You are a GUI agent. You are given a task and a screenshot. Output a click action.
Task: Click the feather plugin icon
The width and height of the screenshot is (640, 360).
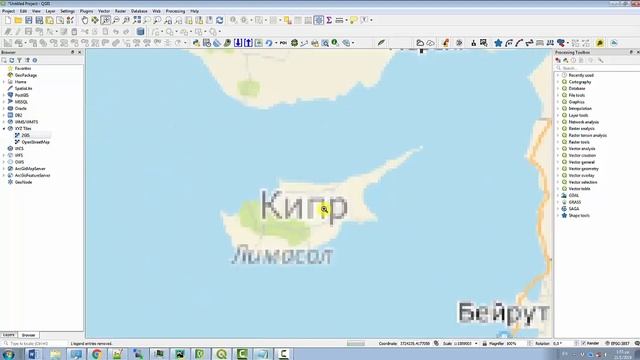(x=381, y=43)
